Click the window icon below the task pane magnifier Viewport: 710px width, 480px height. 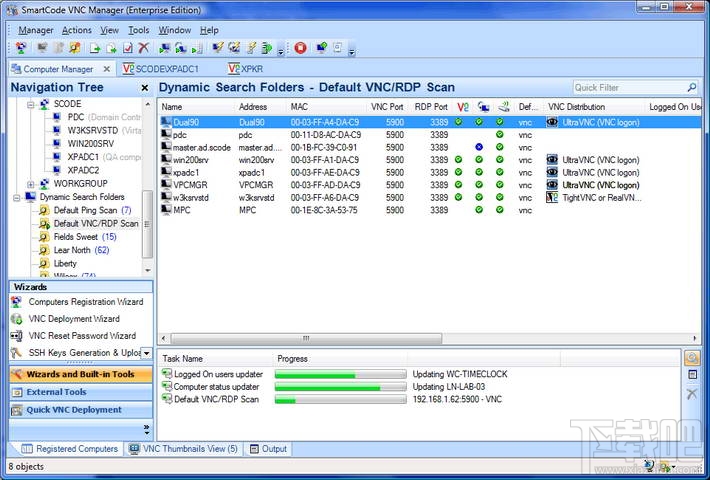692,375
